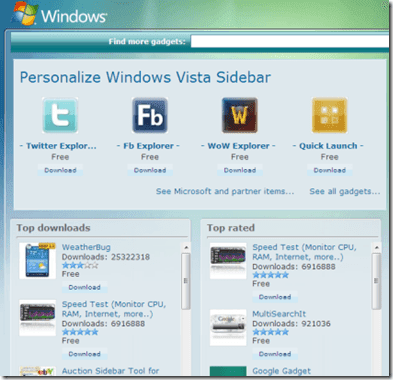The width and height of the screenshot is (393, 380).
Task: Open the Auction Sidebar Tool thumbnail
Action: point(37,371)
